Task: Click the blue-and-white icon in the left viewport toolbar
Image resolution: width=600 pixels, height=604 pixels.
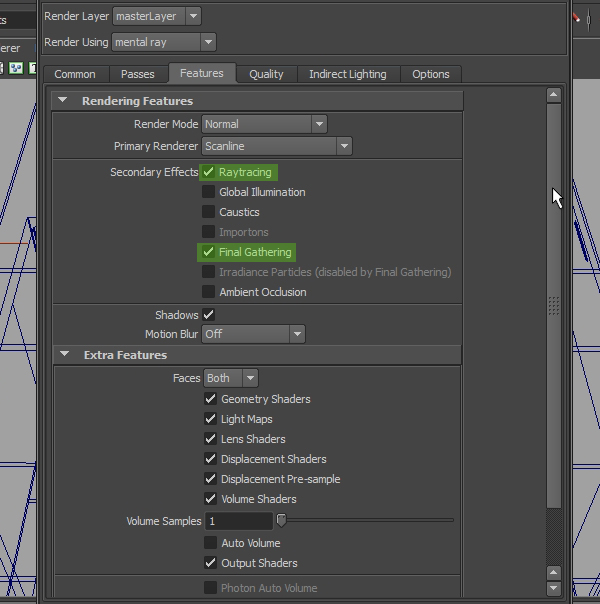Action: point(16,68)
